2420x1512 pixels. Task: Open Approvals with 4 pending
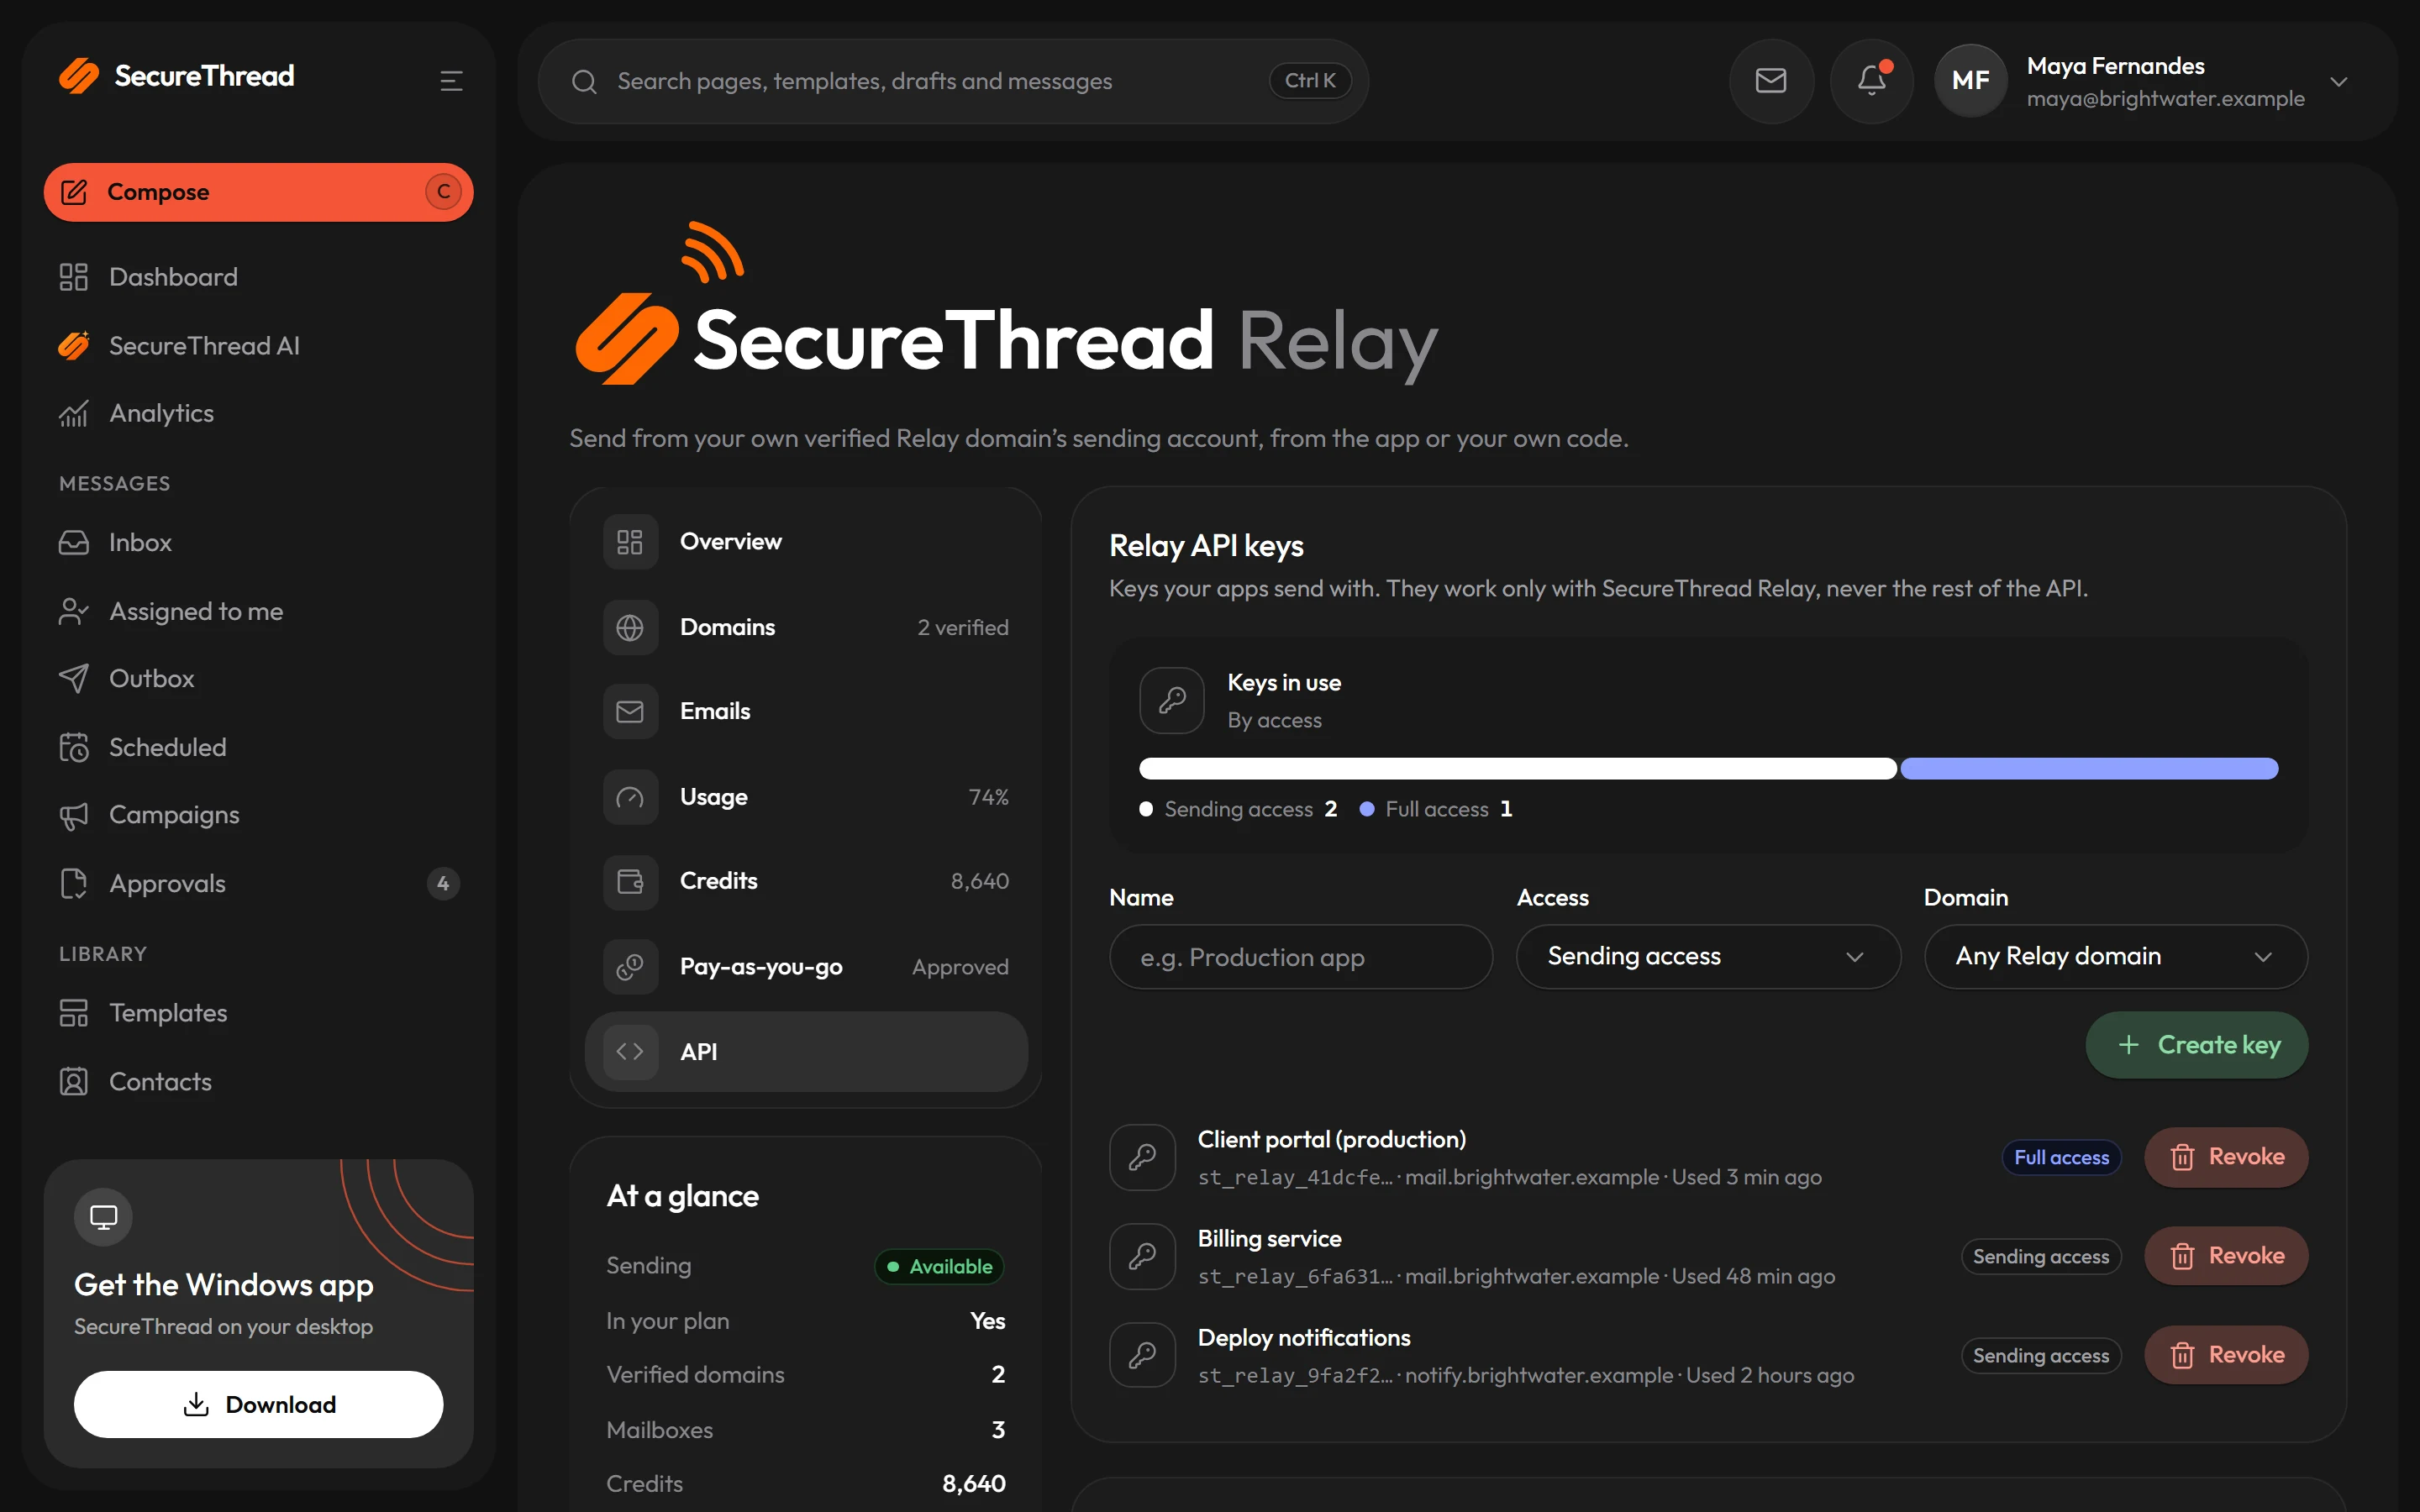click(258, 883)
